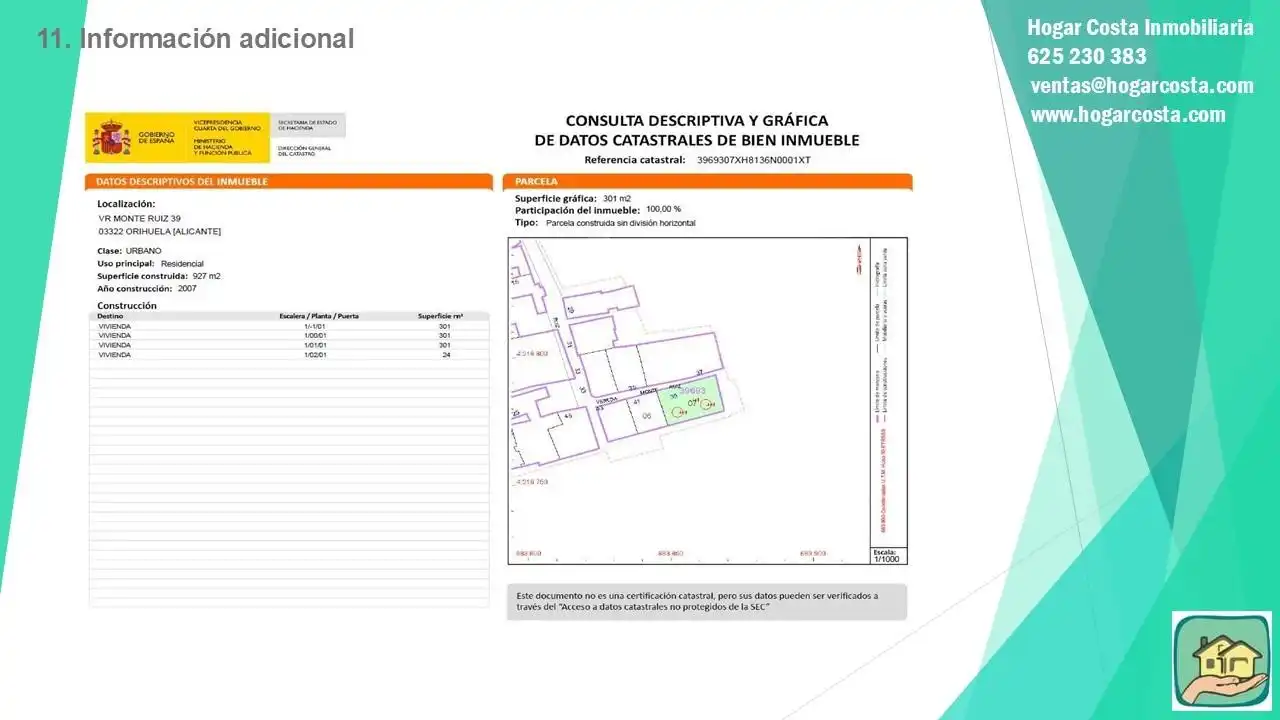Click the "Escalera / Planta / Puerta" column header
The image size is (1280, 720).
pos(319,316)
